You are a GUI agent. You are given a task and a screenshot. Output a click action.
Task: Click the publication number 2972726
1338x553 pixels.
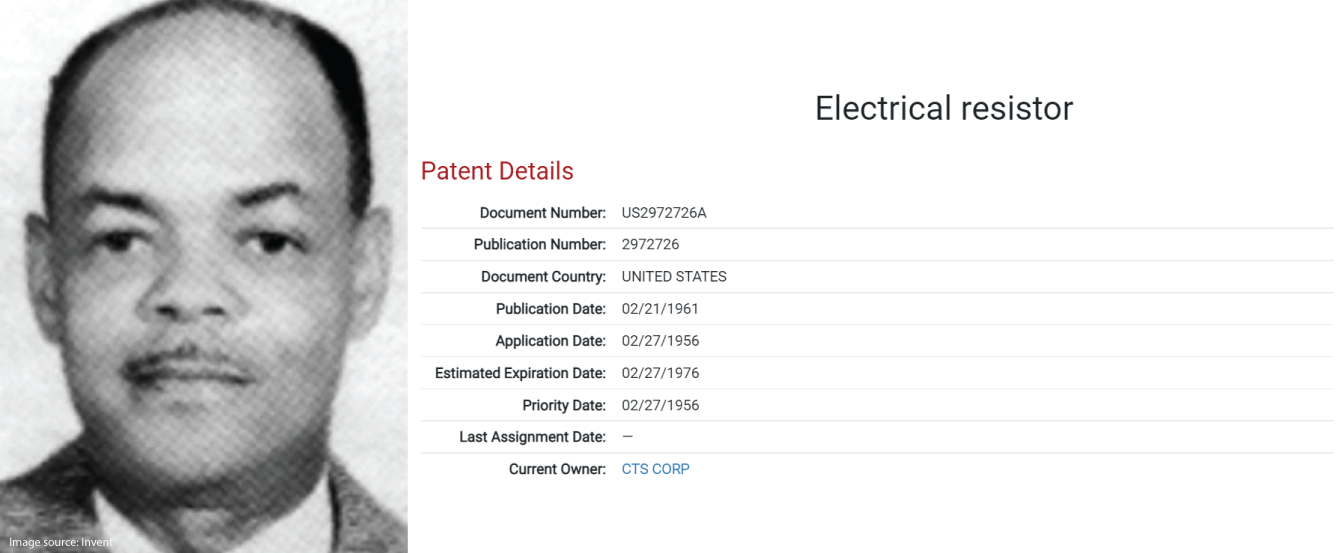coord(650,245)
